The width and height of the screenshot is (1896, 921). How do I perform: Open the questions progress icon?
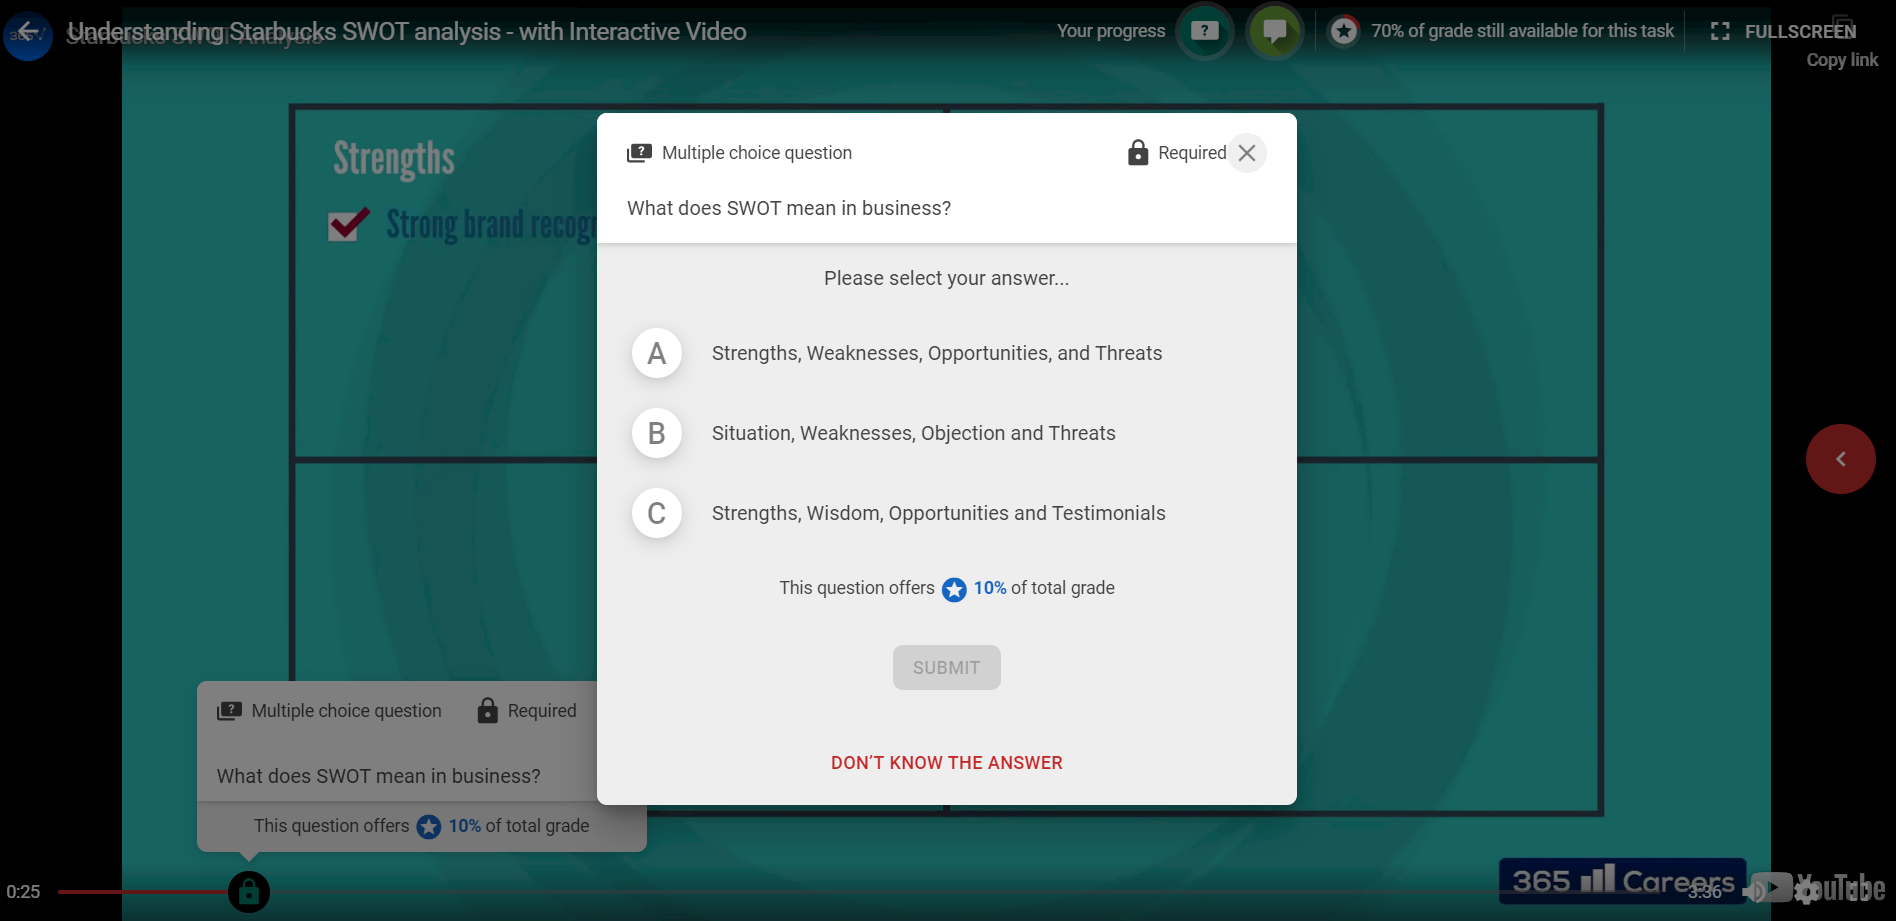tap(1205, 31)
